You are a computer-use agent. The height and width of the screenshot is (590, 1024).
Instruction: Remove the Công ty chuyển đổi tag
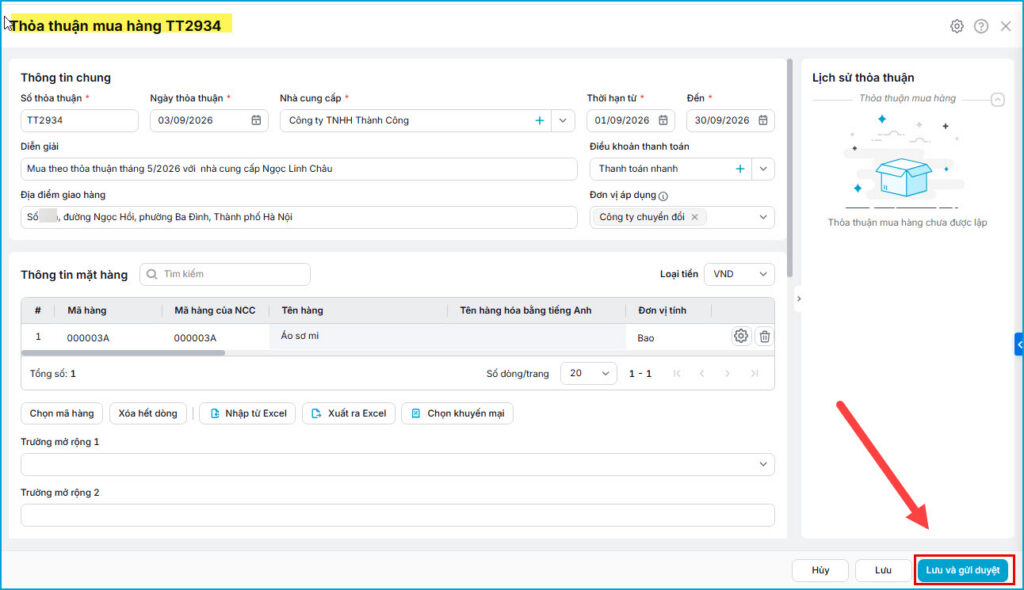[x=695, y=217]
